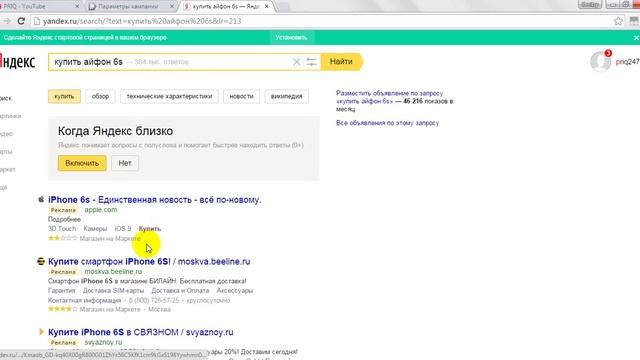Viewport: 640px width, 360px height.
Task: Click the Подробнее link under apple.com
Action: click(64, 219)
